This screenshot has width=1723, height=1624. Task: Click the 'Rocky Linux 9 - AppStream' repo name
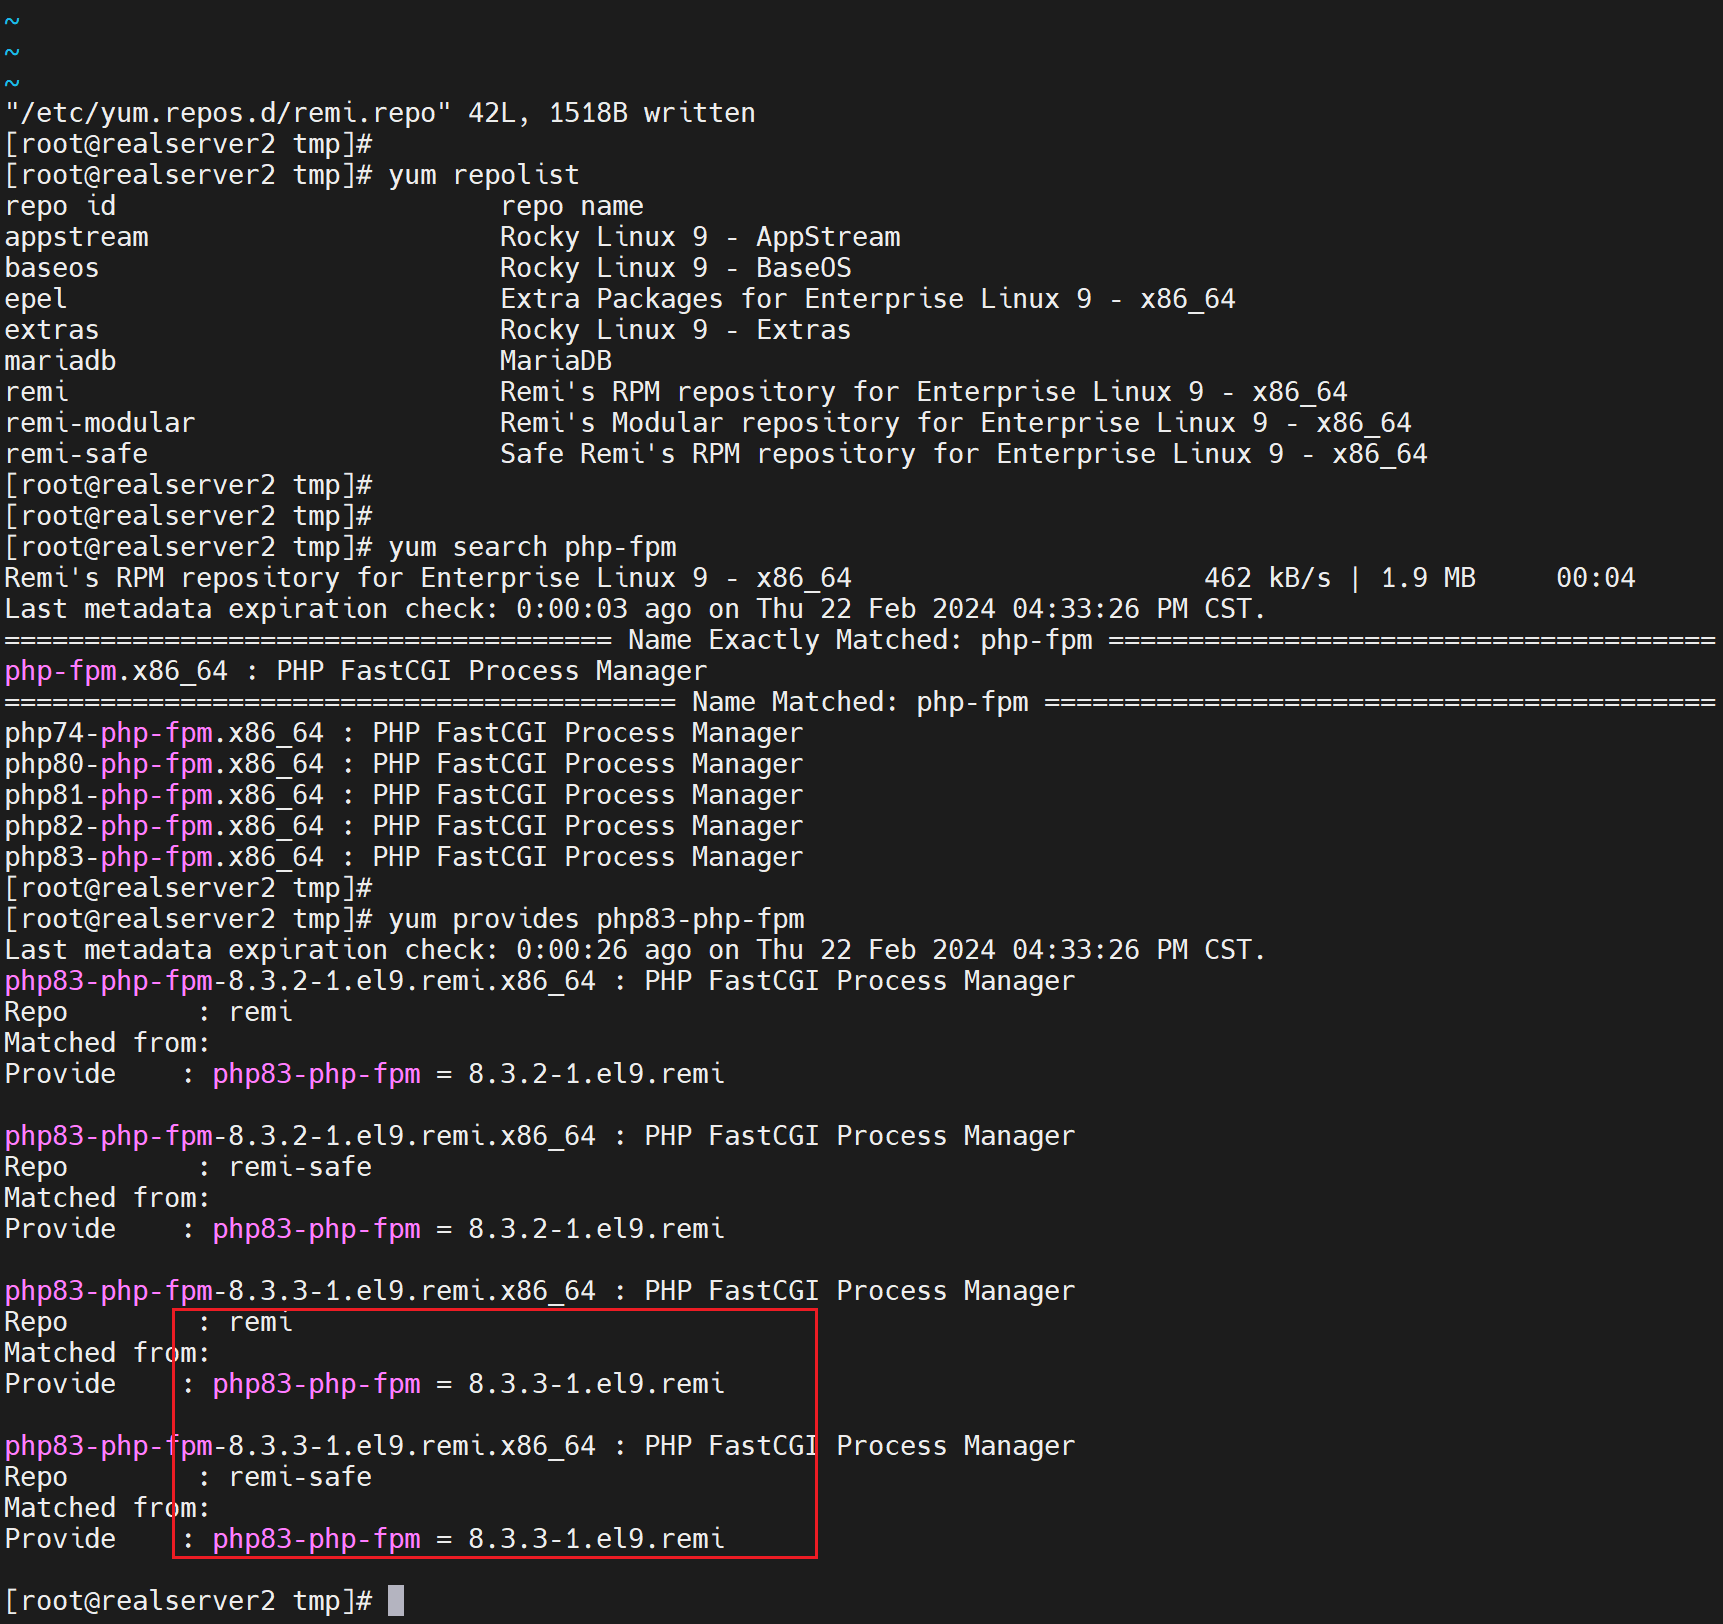tap(700, 237)
